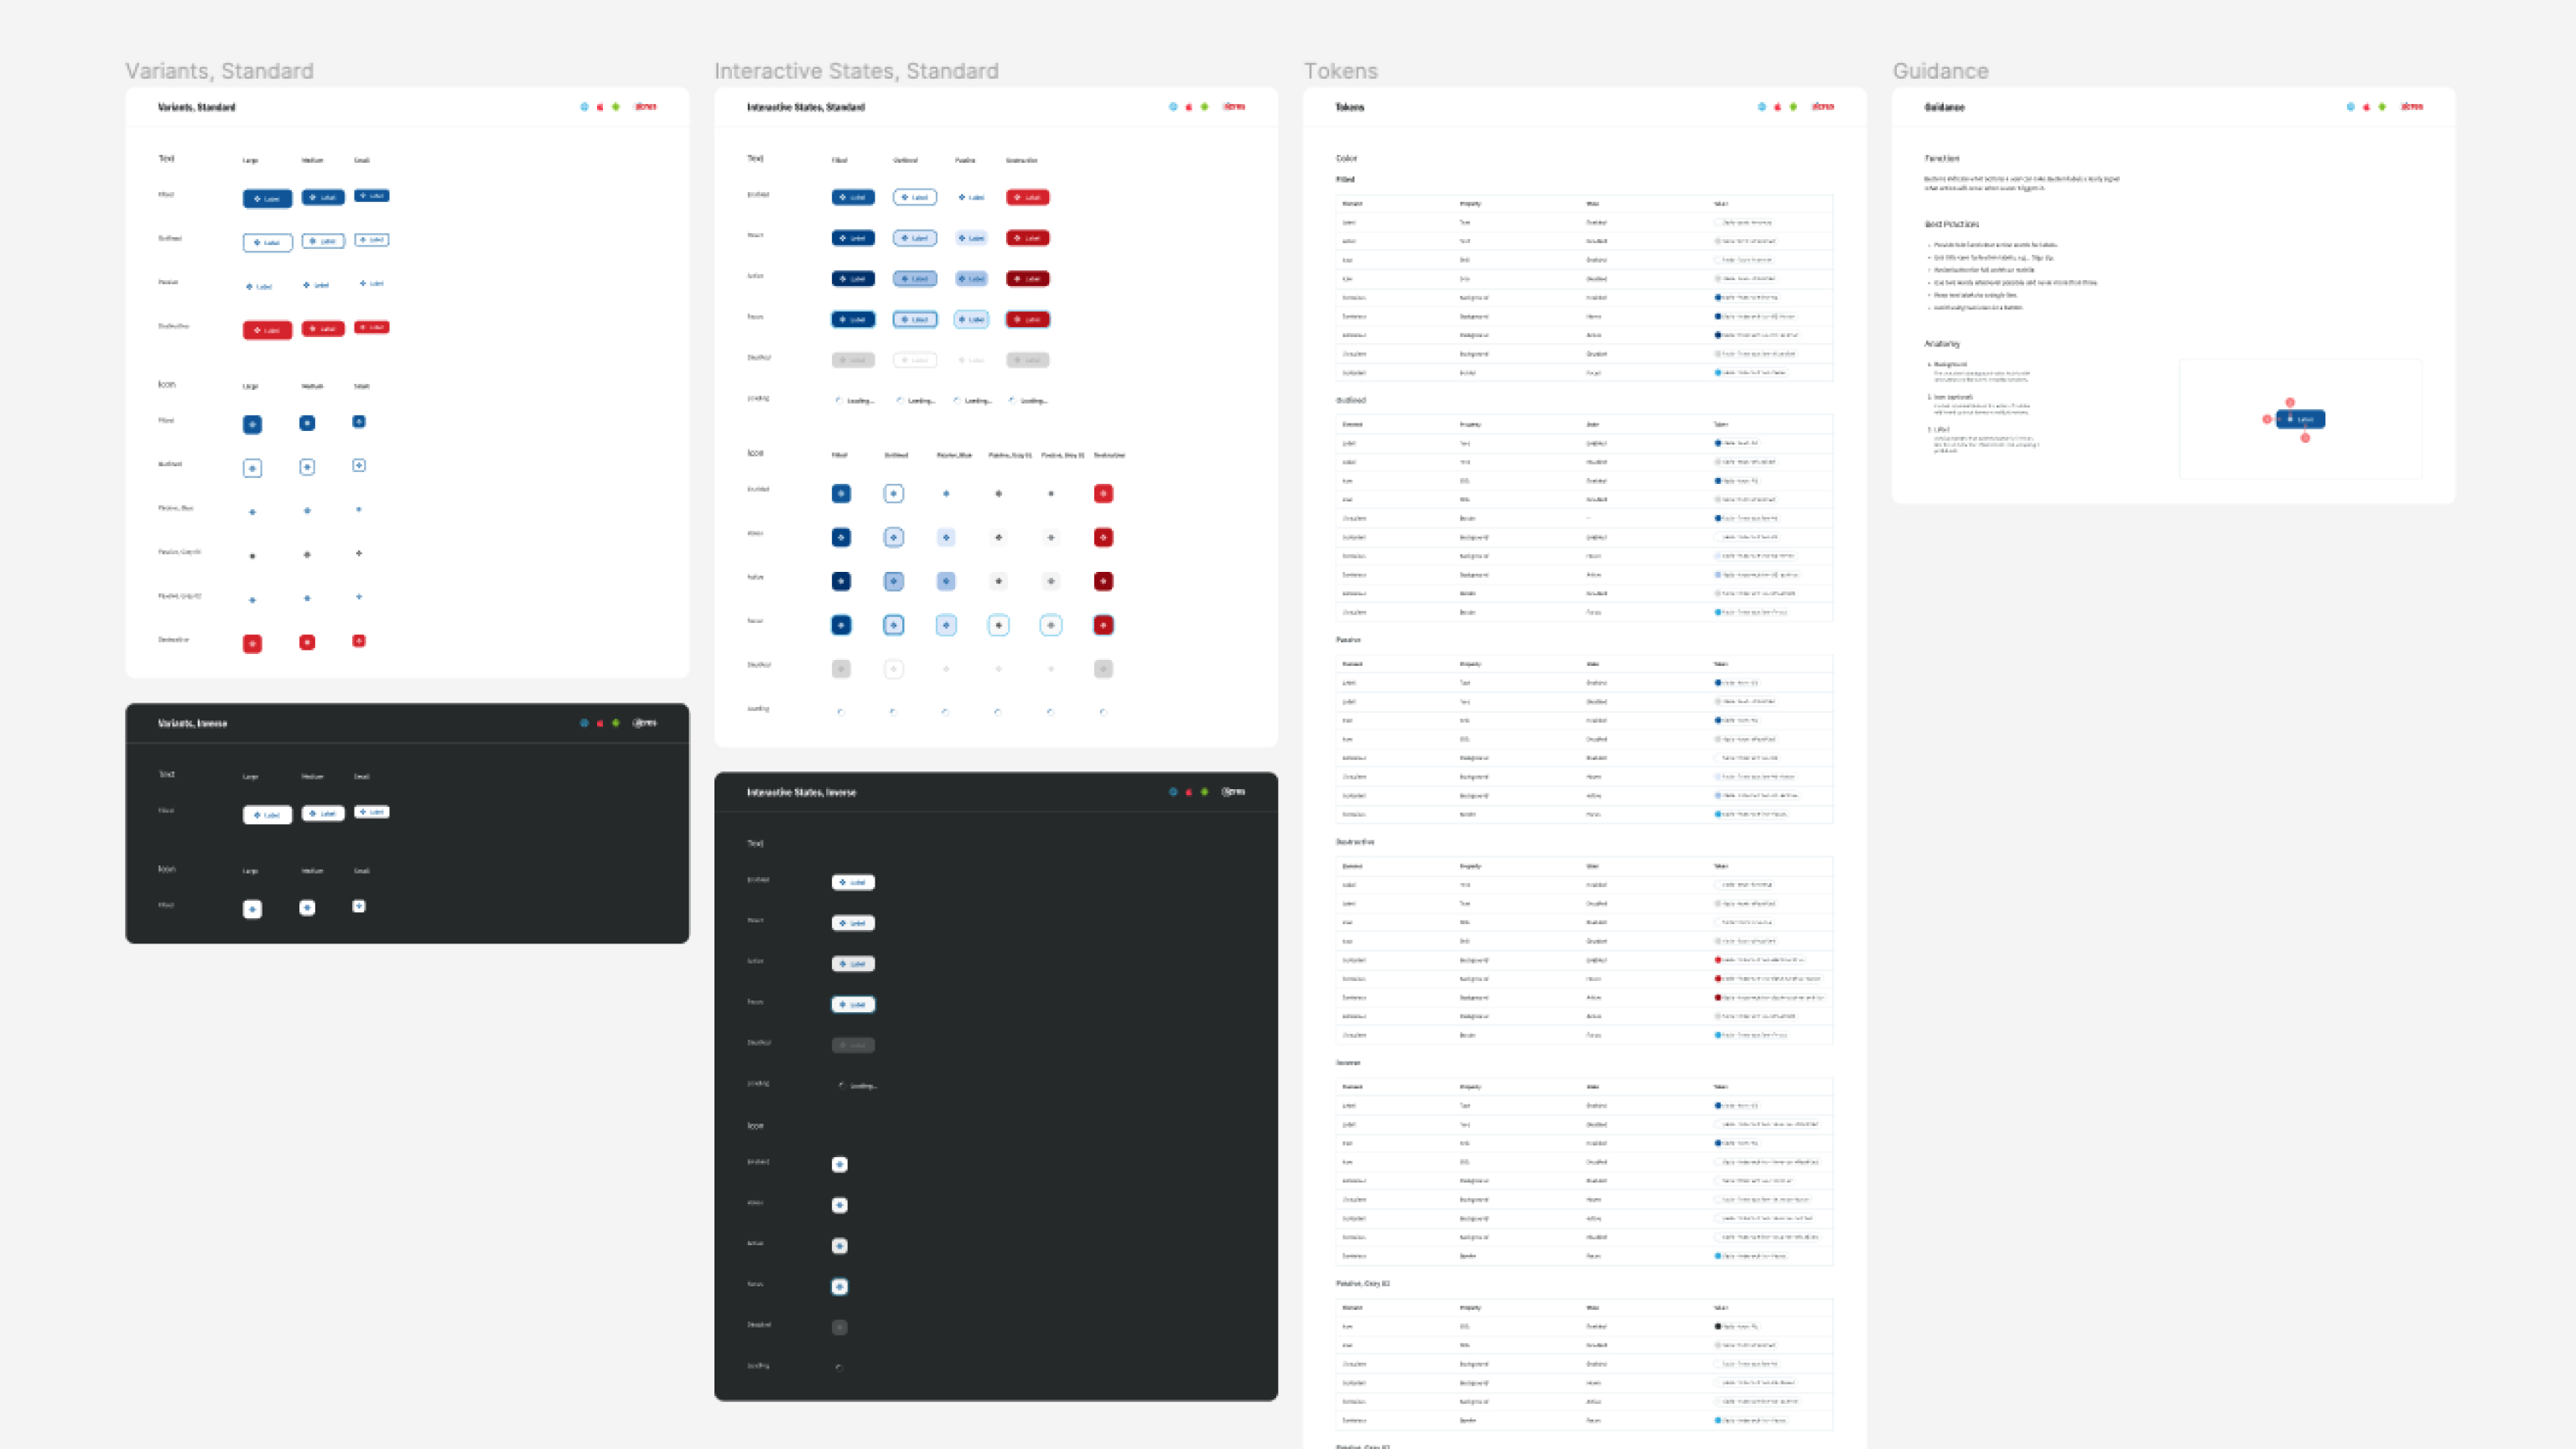Viewport: 2576px width, 1449px height.
Task: Click large Filled Label button in Variants, Standard
Action: click(x=267, y=199)
